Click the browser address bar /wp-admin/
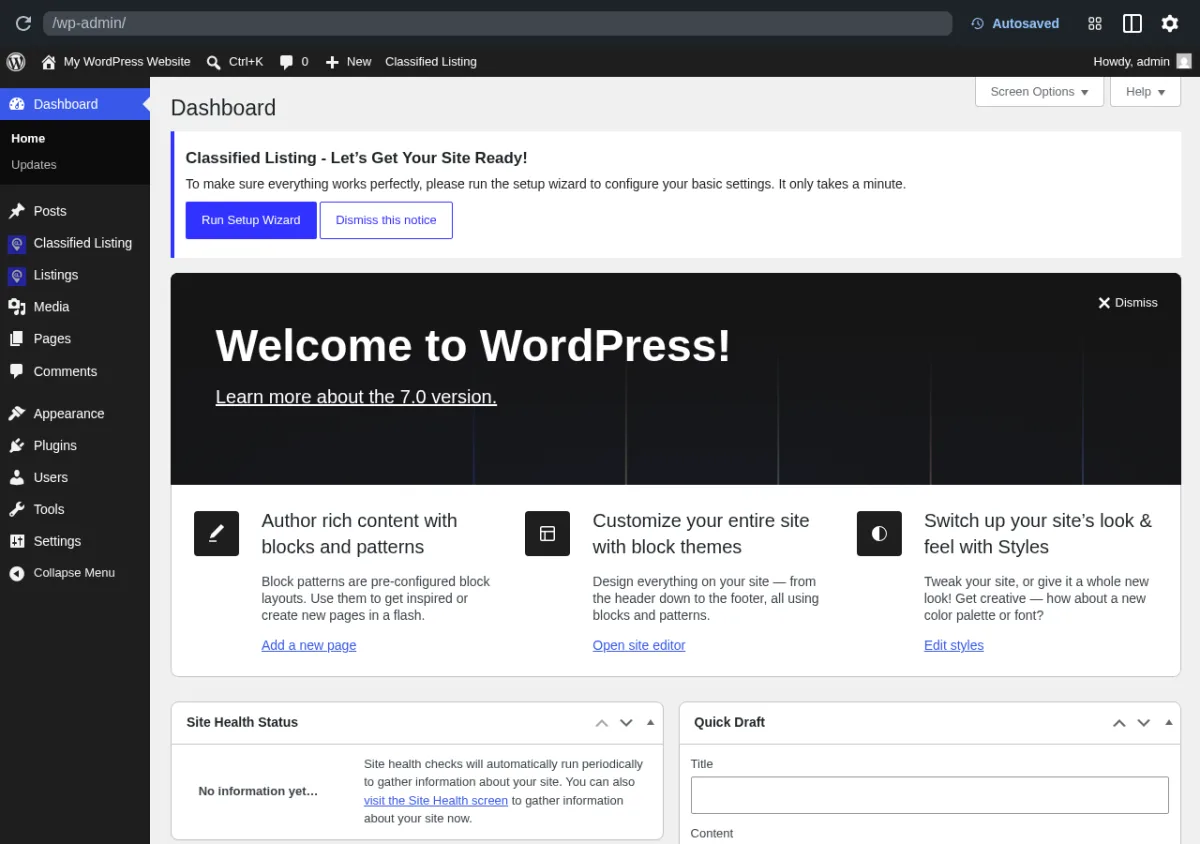 pos(497,23)
